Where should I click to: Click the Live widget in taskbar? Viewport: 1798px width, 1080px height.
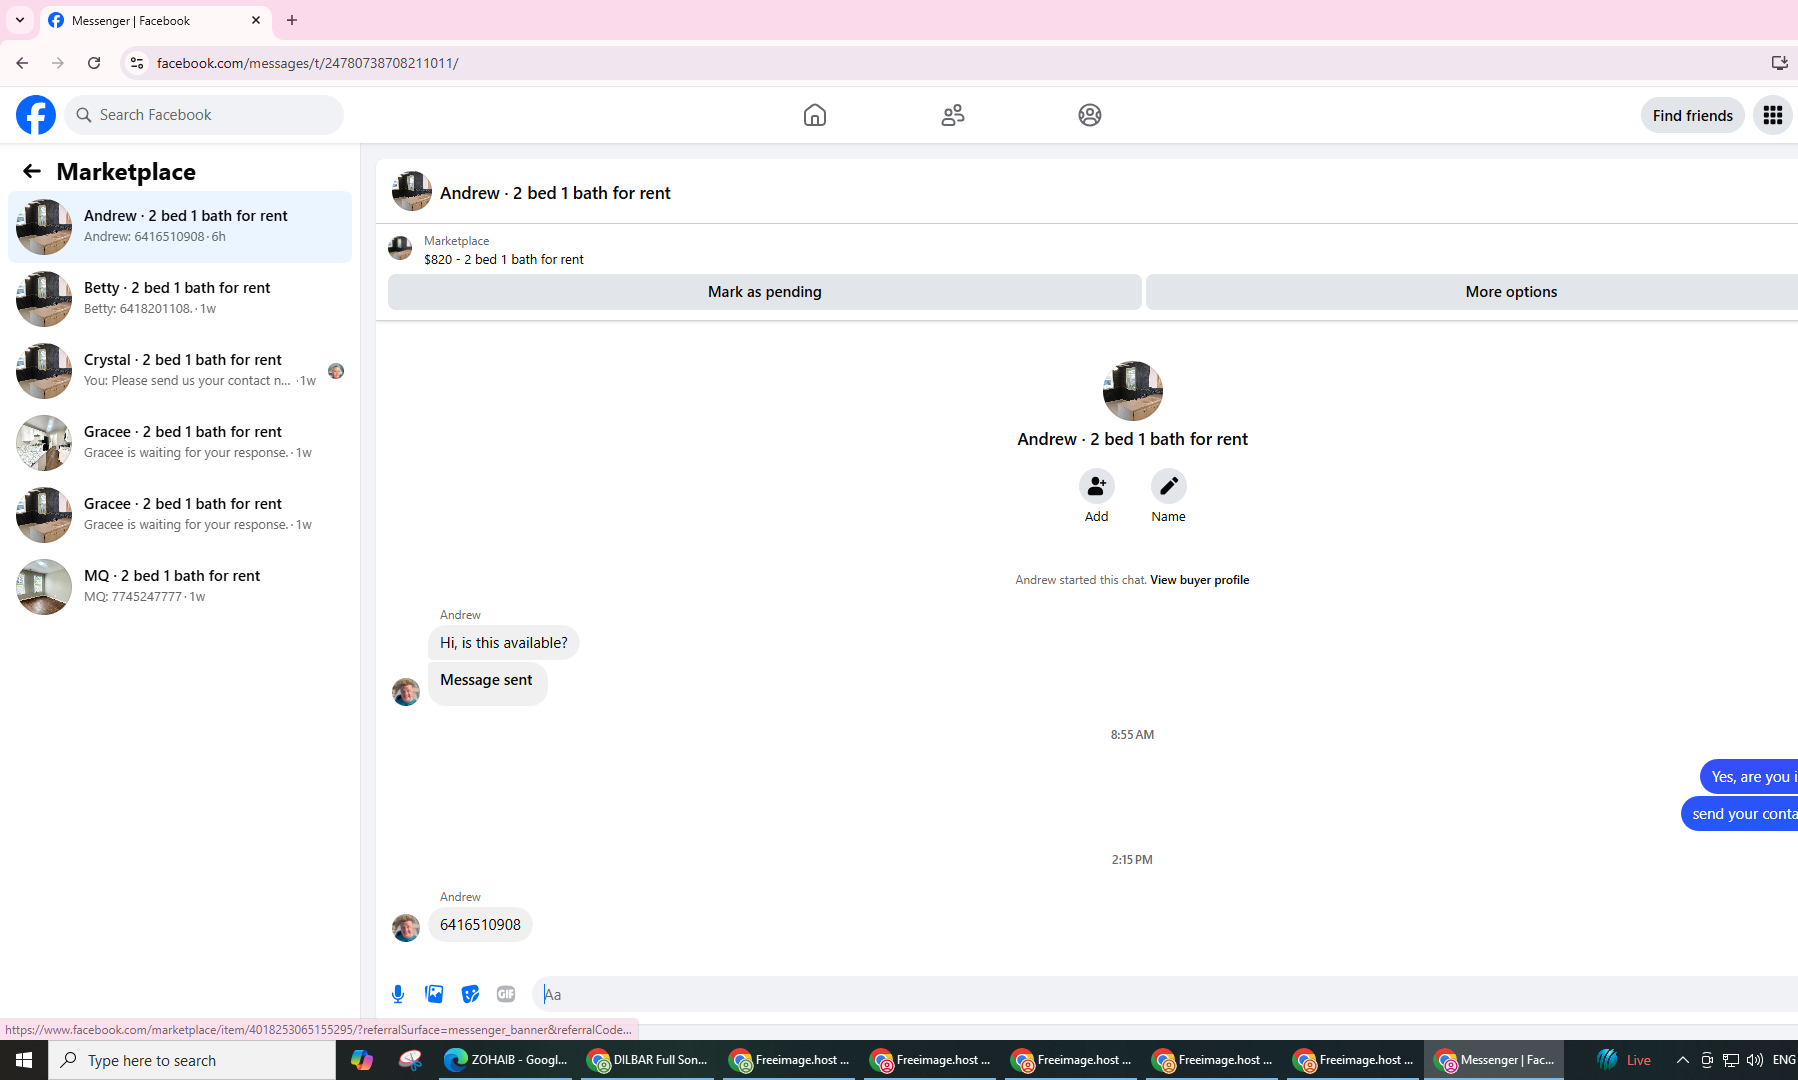(1624, 1060)
